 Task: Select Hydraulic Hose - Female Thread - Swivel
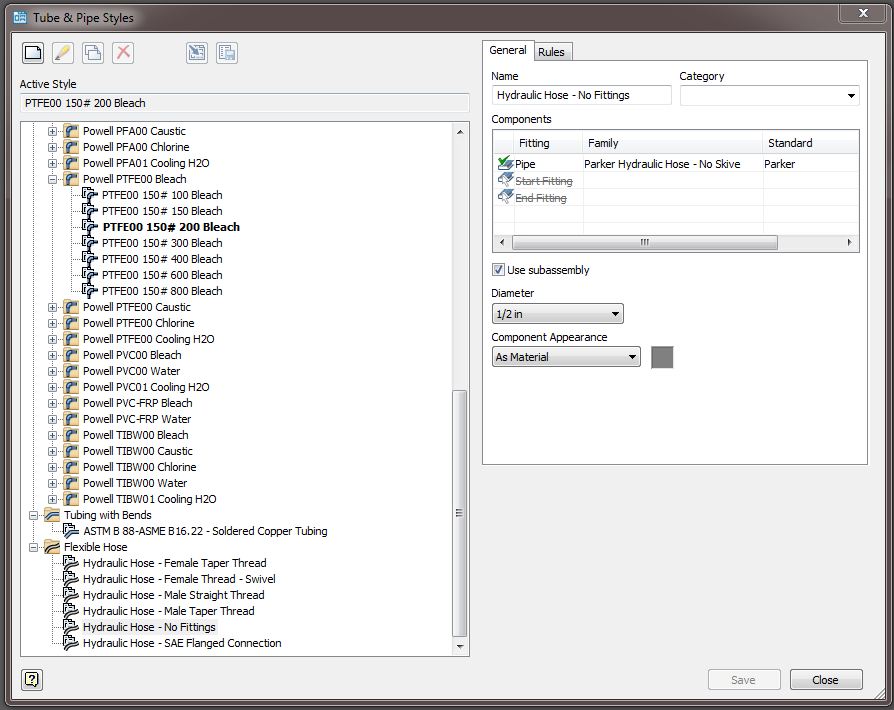pos(179,579)
